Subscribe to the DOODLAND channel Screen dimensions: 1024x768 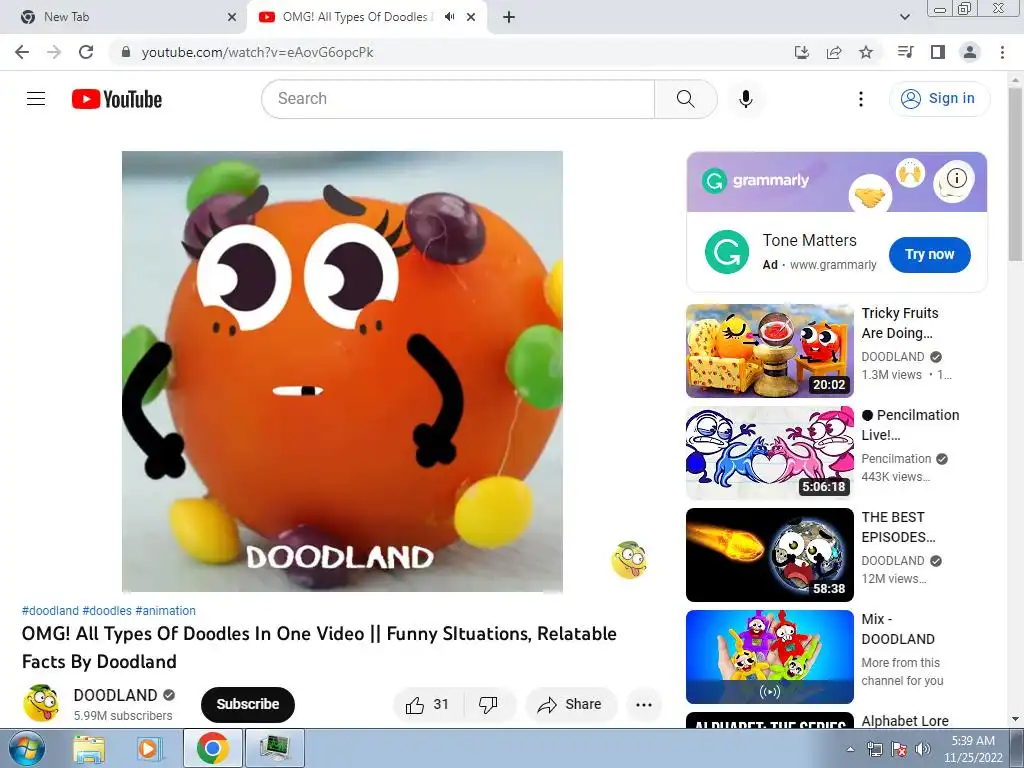[x=248, y=704]
